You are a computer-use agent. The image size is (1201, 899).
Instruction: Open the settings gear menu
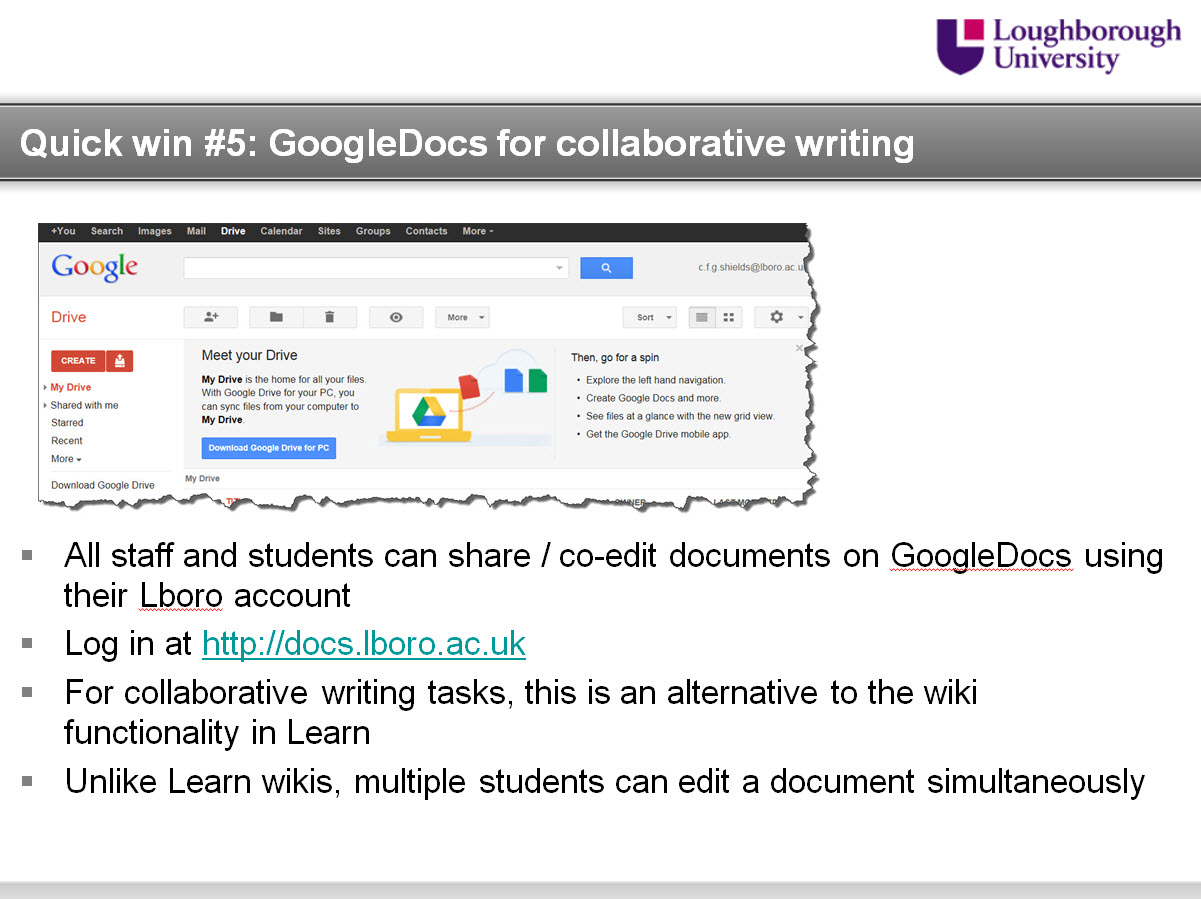pos(777,317)
